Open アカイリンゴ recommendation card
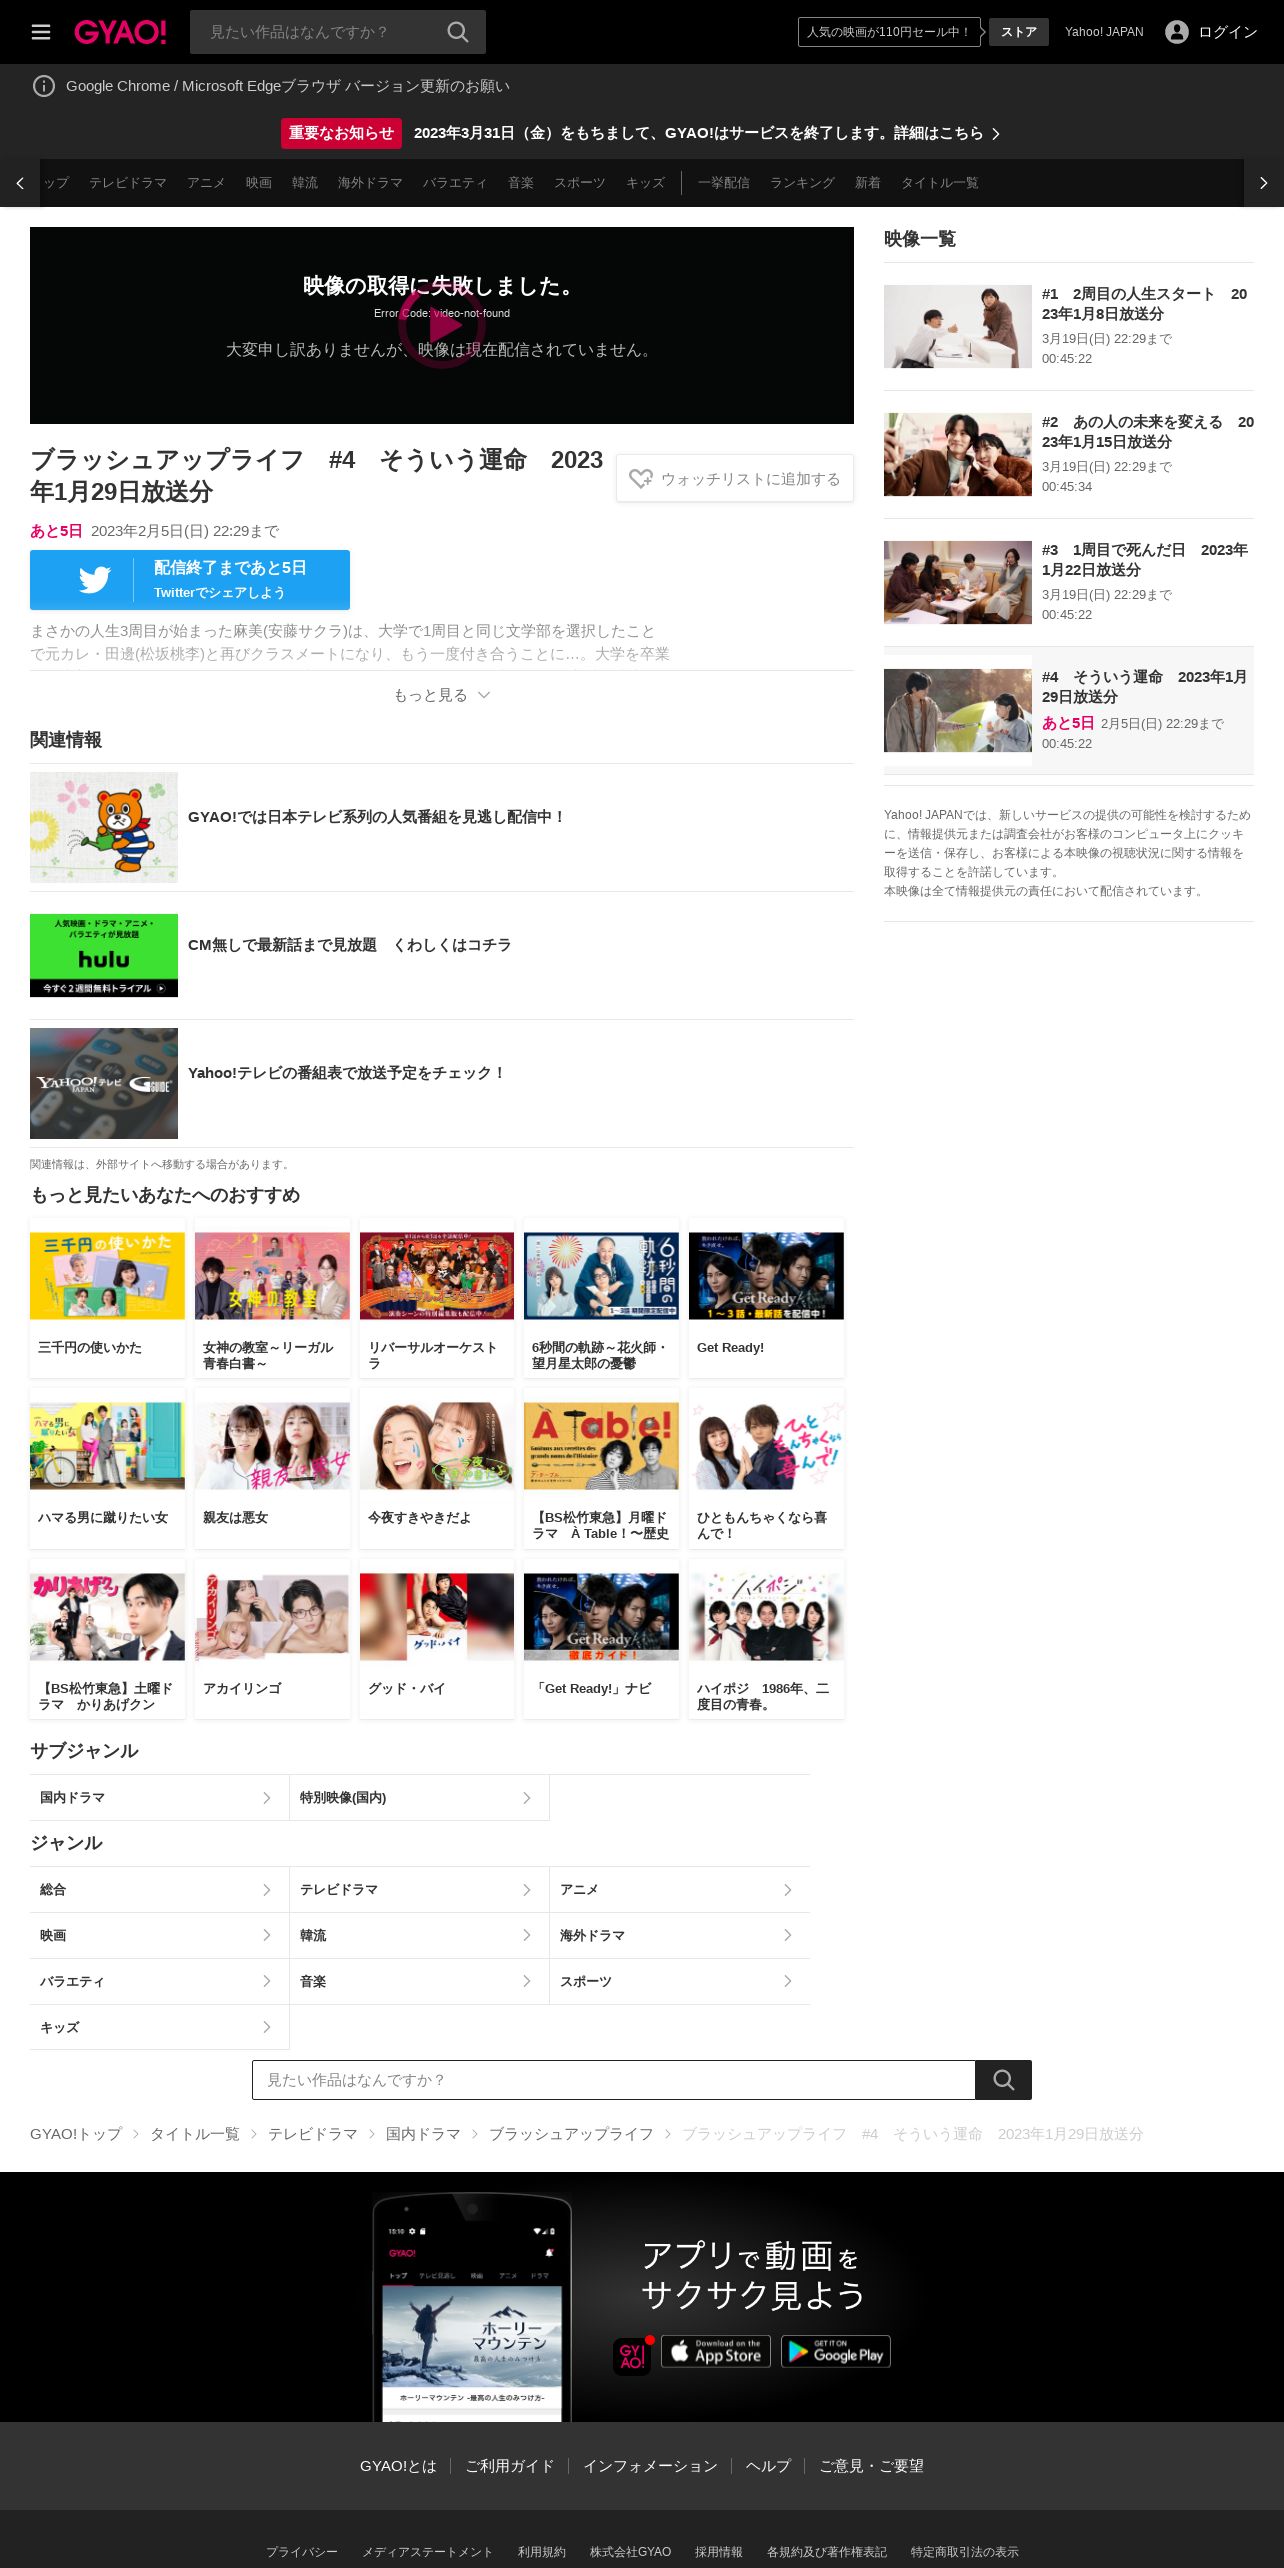1284x2568 pixels. pos(272,1638)
